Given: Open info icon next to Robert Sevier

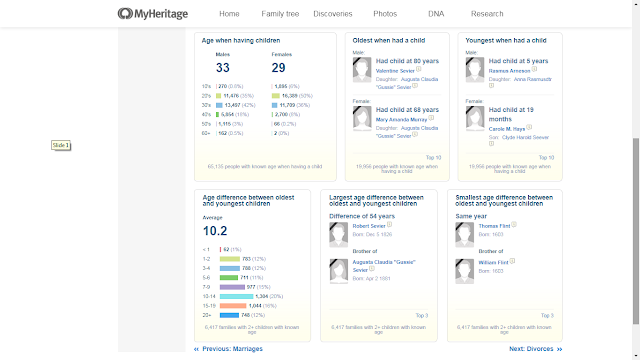Looking at the screenshot, I should click(389, 225).
